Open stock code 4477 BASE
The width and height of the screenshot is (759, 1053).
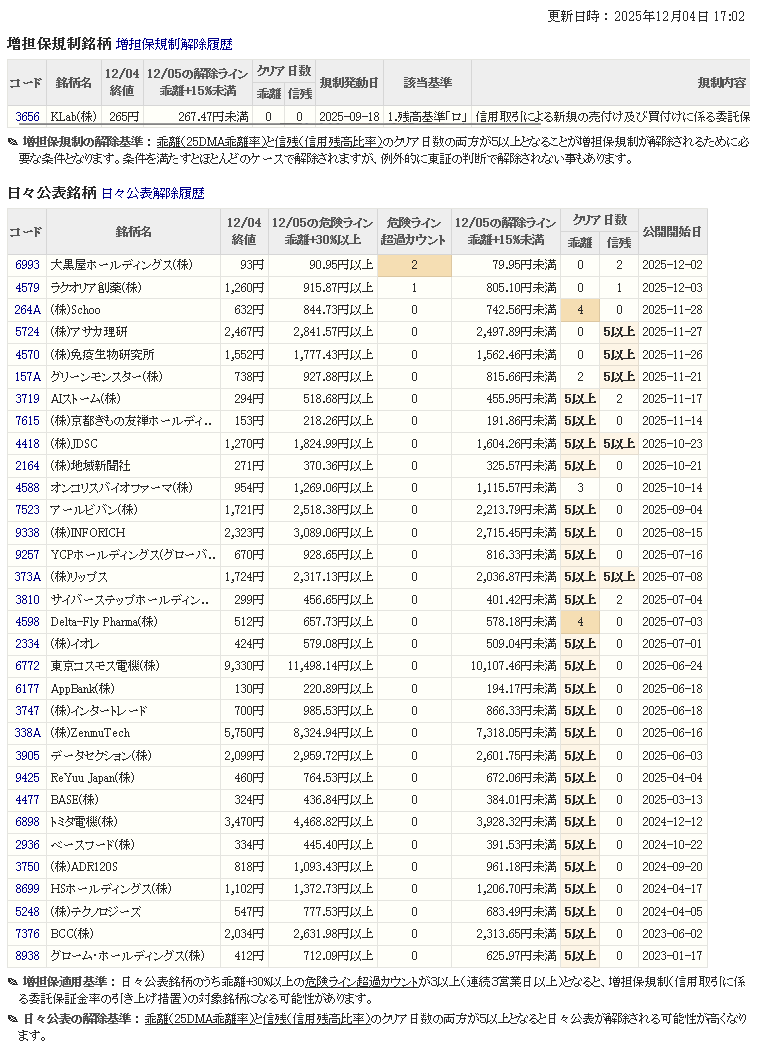[27, 800]
